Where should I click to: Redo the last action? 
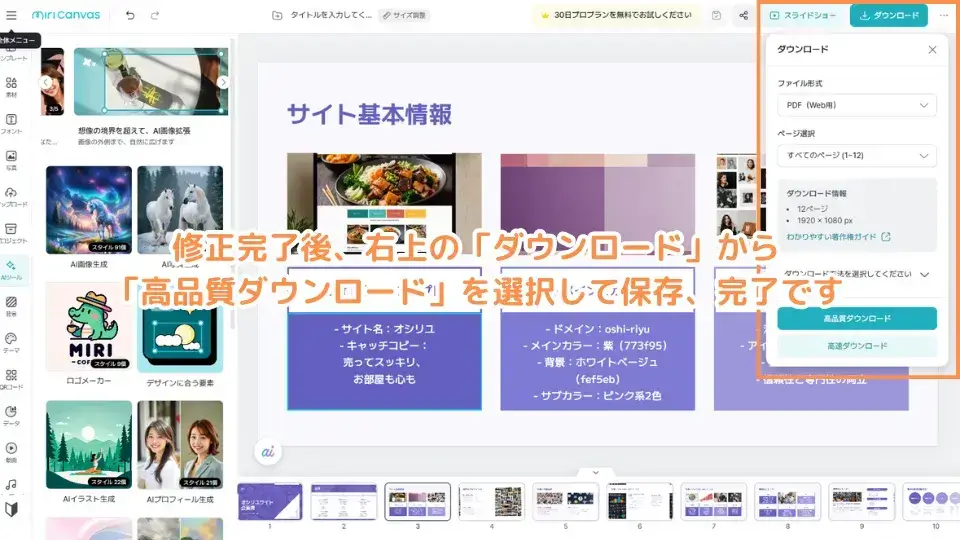155,15
